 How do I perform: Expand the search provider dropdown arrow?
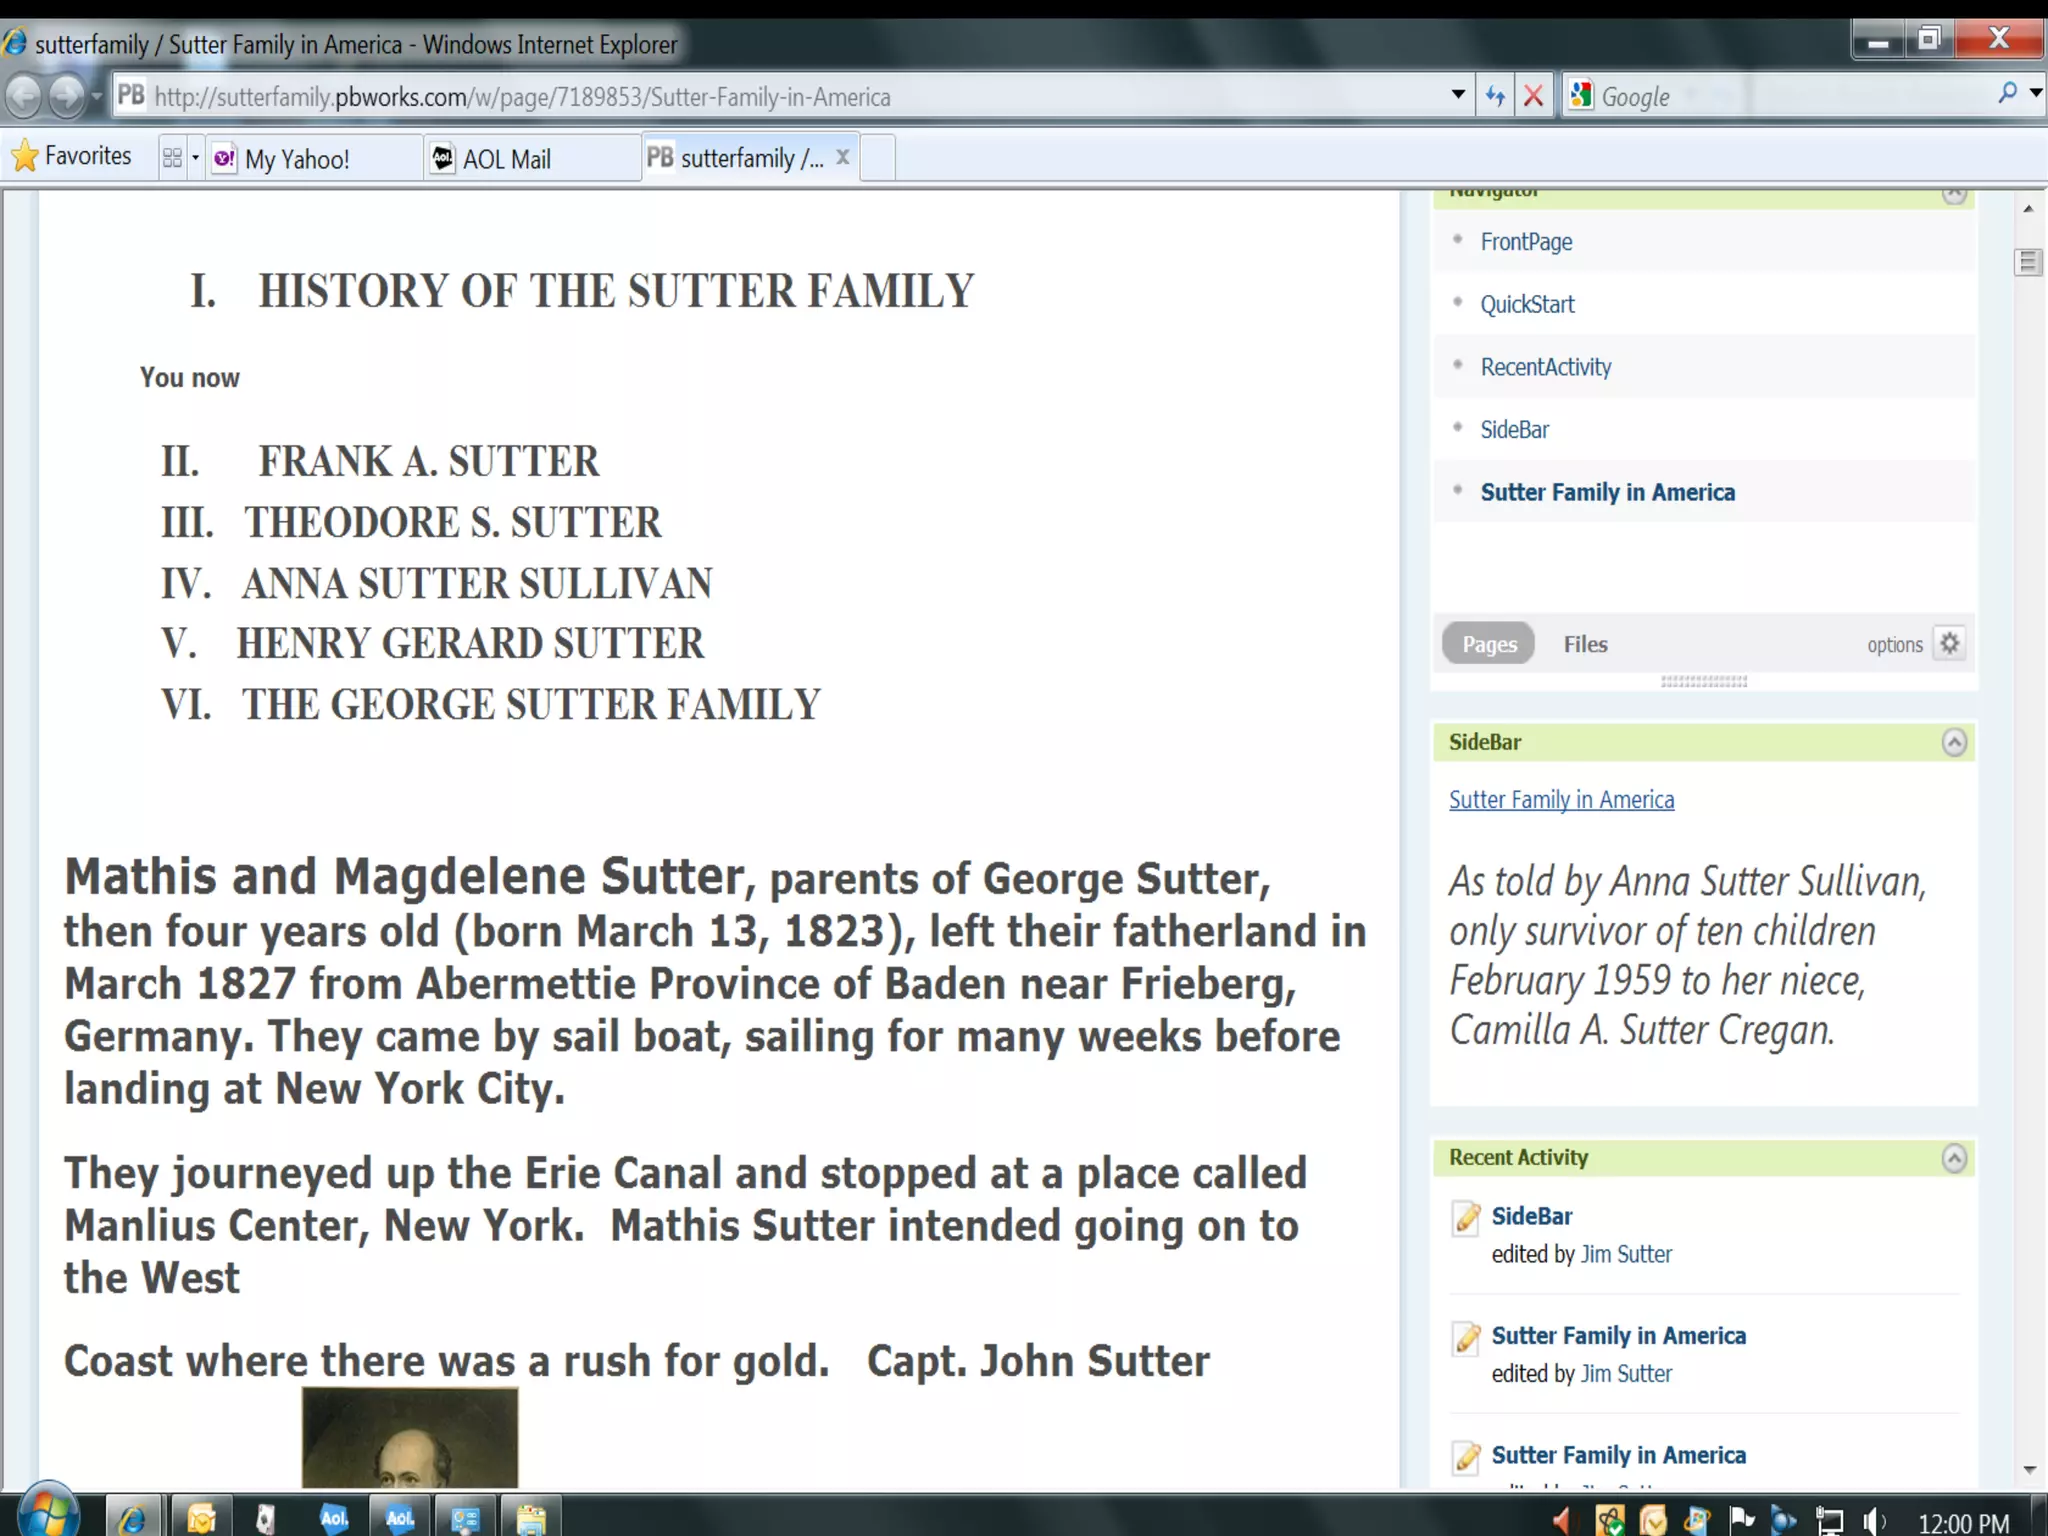(2036, 94)
